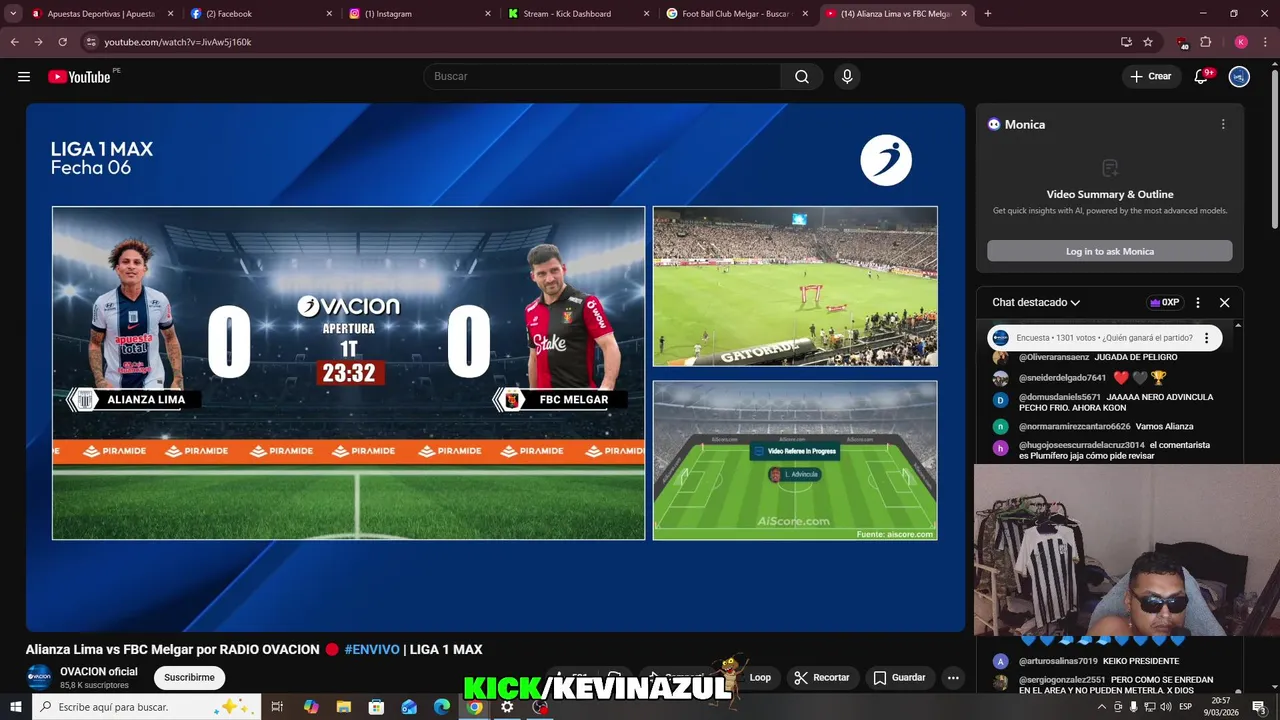Close the Instagram tab

click(x=488, y=14)
